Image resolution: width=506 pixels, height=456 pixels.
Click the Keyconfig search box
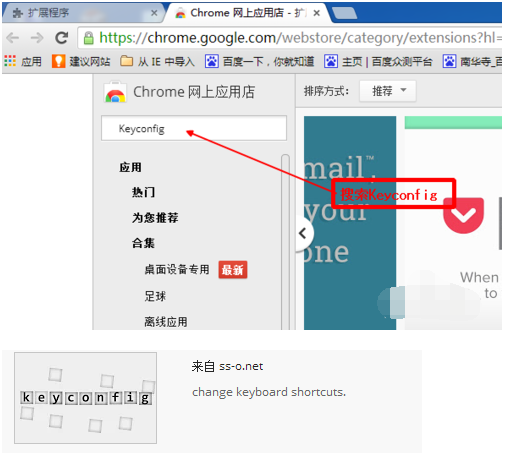[x=194, y=128]
